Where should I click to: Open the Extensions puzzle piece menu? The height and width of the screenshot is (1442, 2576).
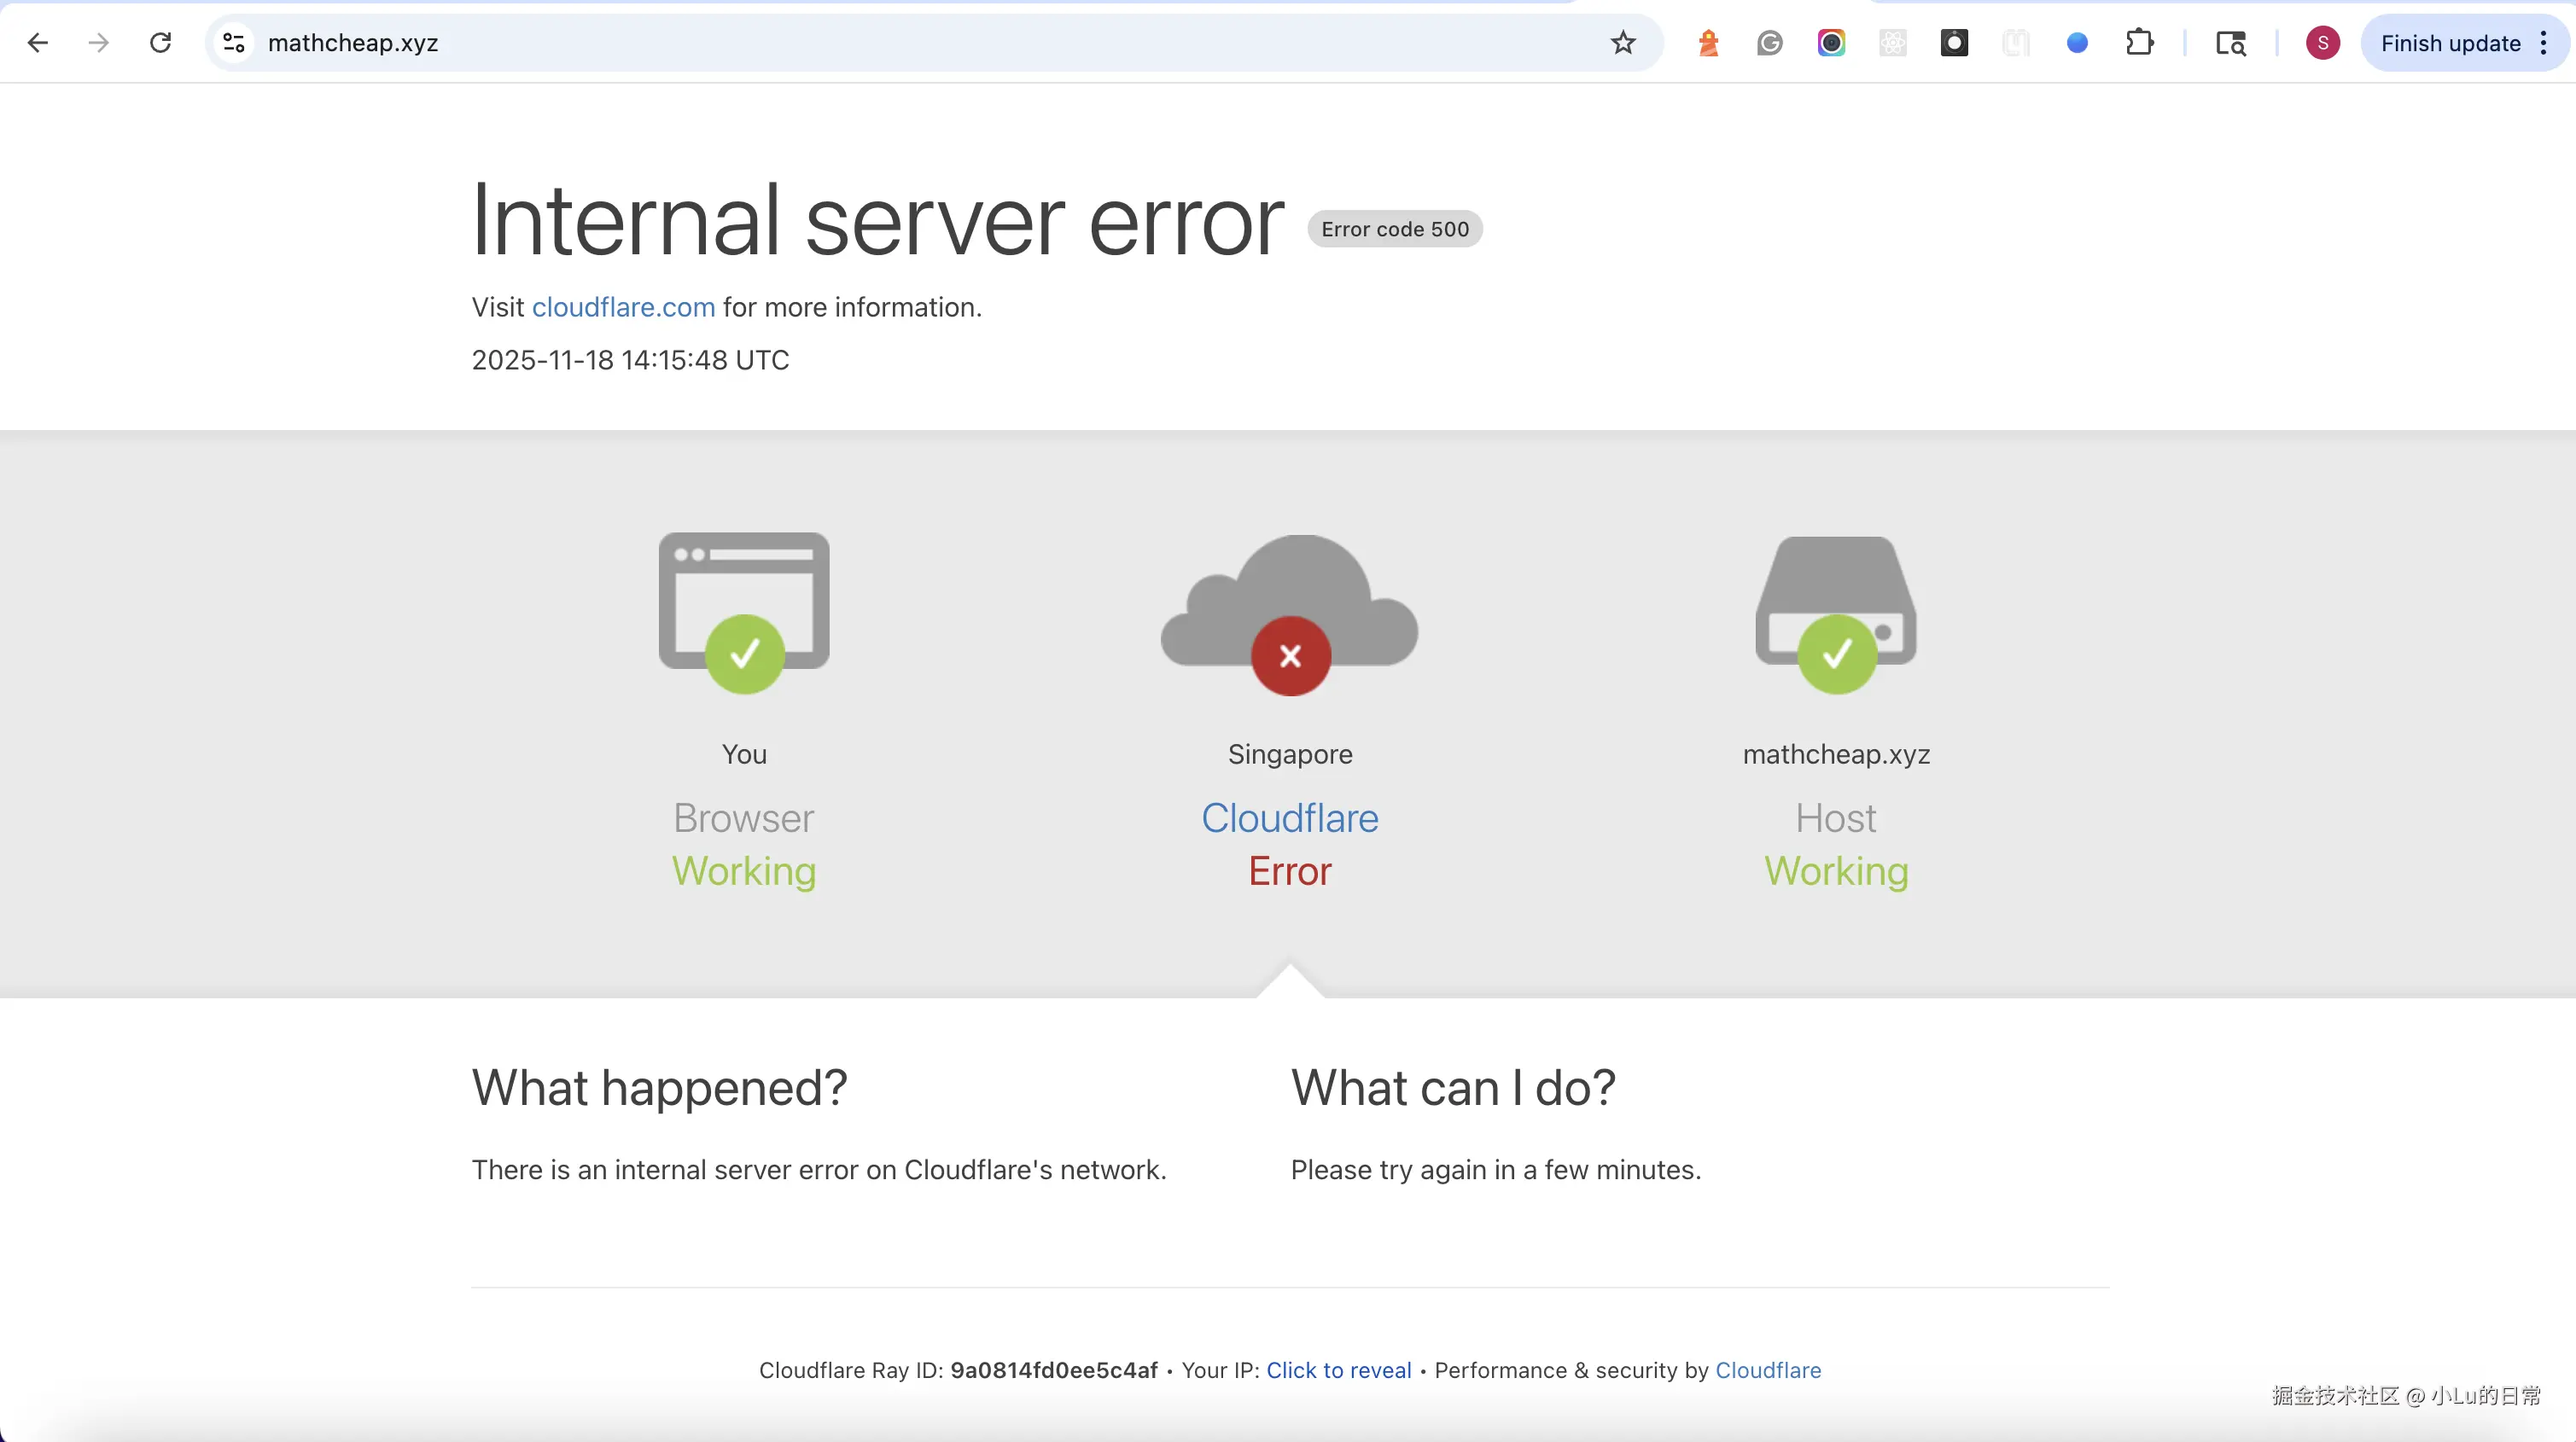tap(2139, 43)
